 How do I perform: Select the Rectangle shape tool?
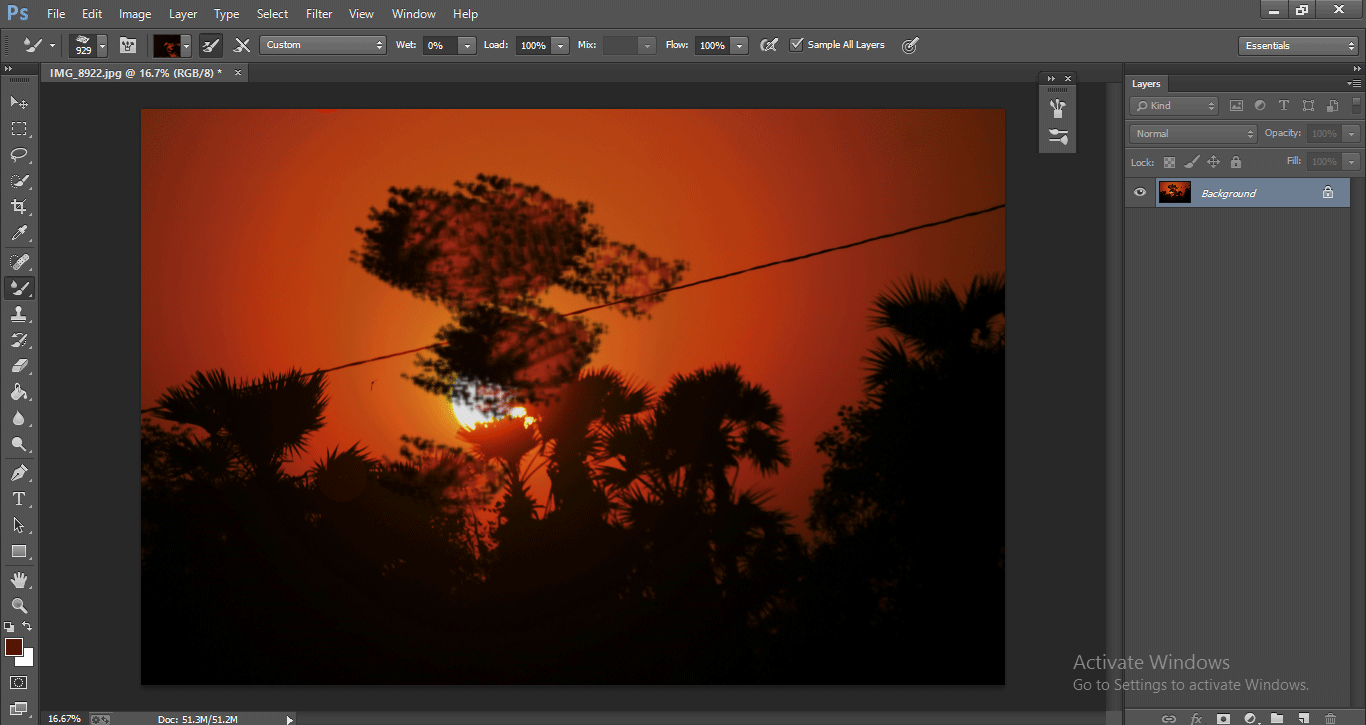click(x=19, y=551)
